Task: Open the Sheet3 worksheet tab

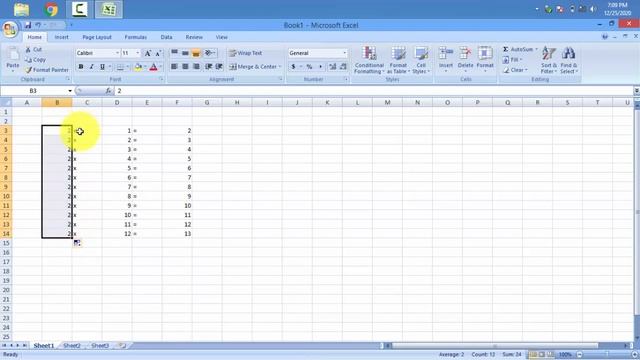Action: pos(100,345)
